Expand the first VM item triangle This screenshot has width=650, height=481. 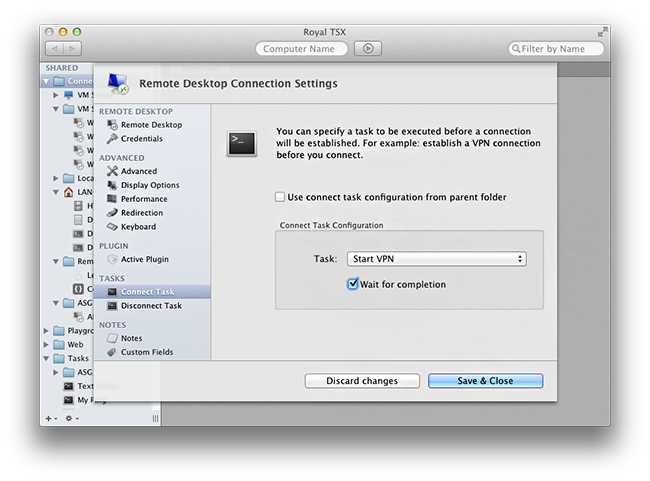56,95
